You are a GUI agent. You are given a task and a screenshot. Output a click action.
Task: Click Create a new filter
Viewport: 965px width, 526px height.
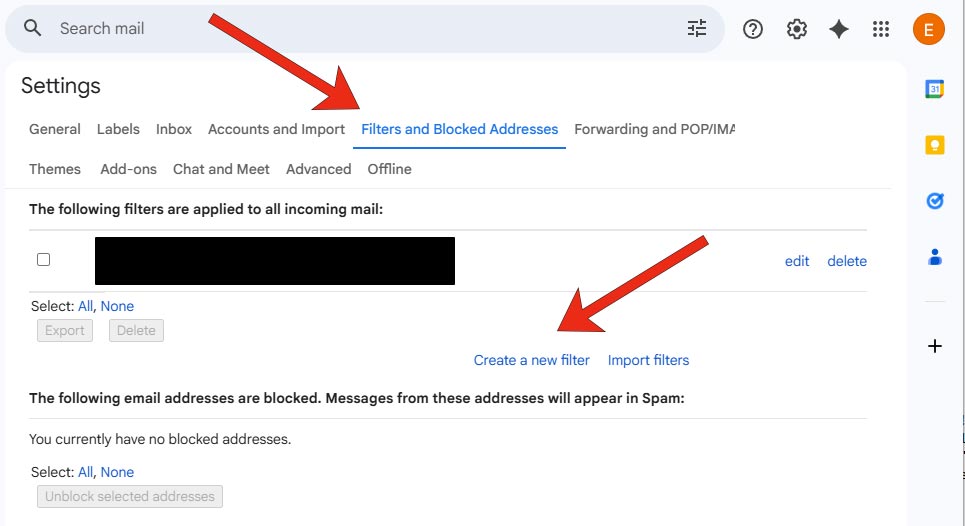pos(531,360)
